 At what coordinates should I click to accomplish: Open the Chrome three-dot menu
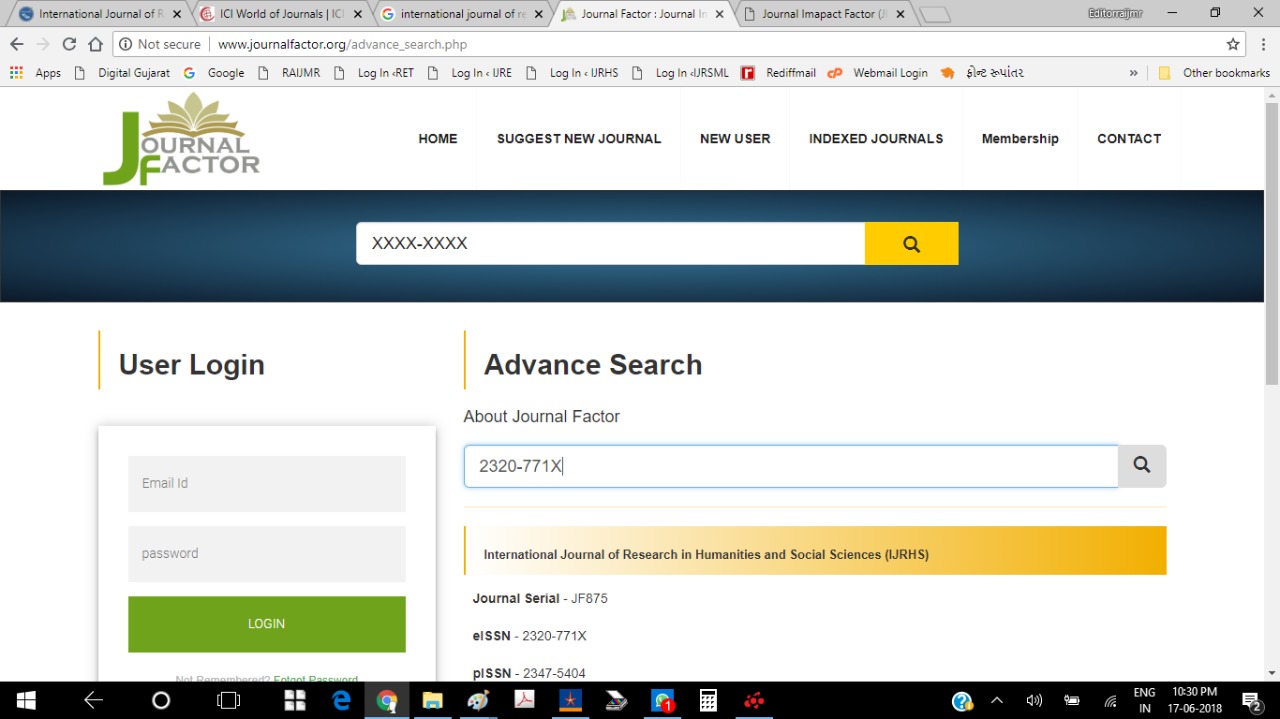[1262, 44]
